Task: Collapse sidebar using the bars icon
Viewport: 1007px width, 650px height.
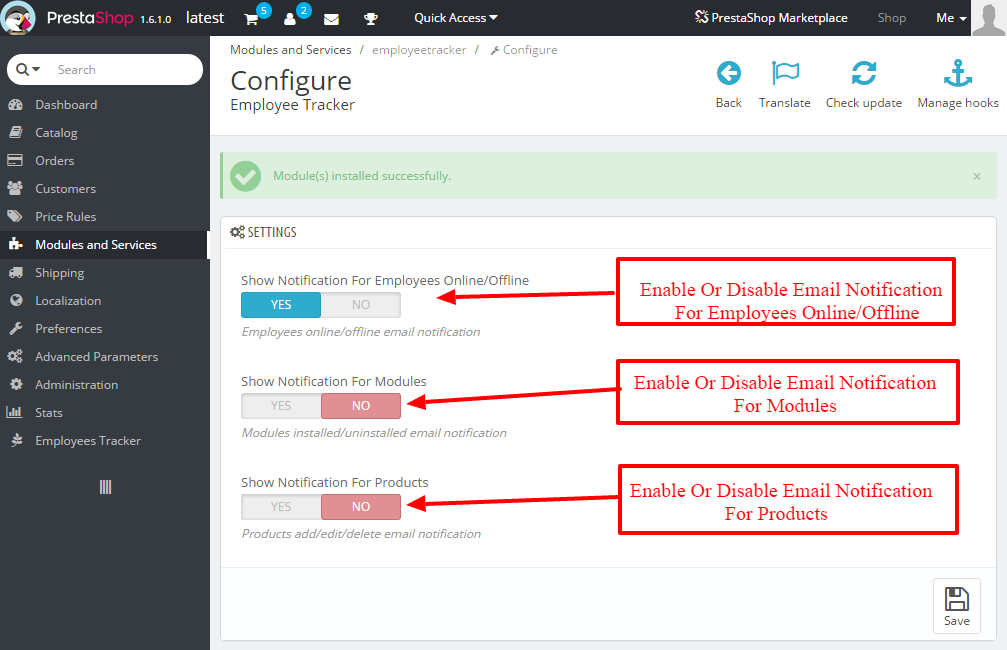Action: [105, 488]
